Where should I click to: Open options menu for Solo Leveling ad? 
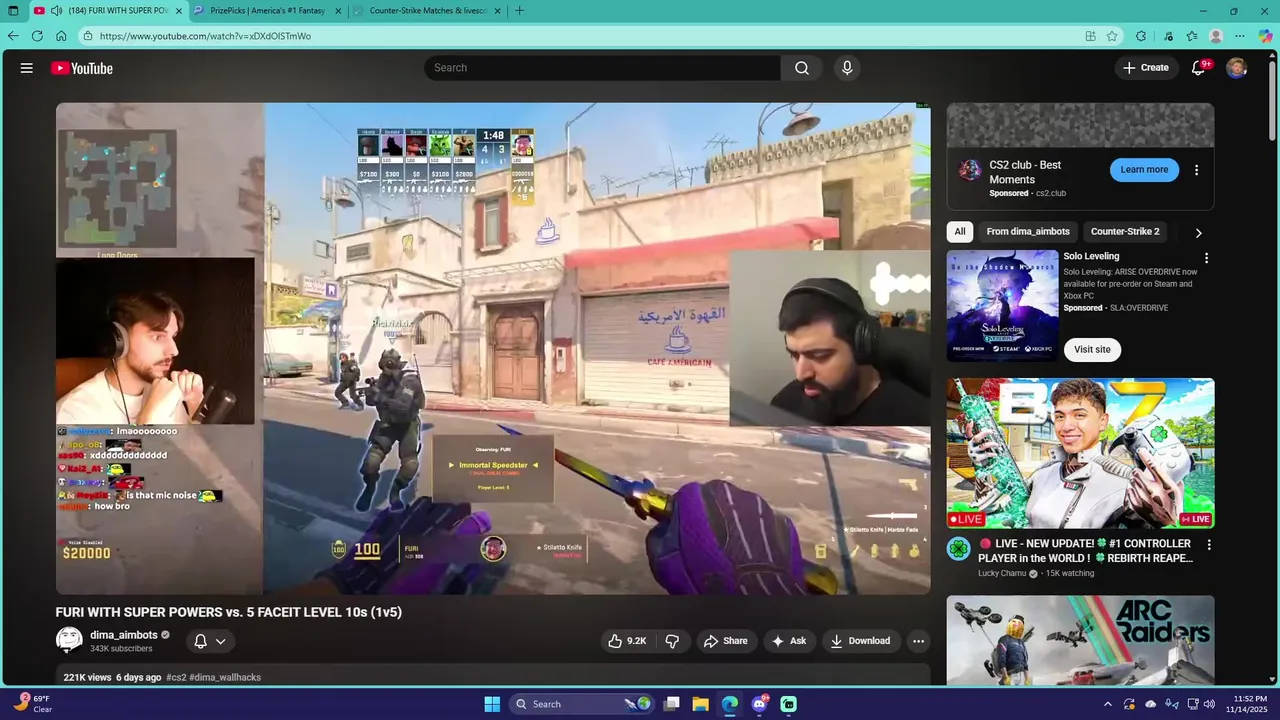click(x=1206, y=258)
